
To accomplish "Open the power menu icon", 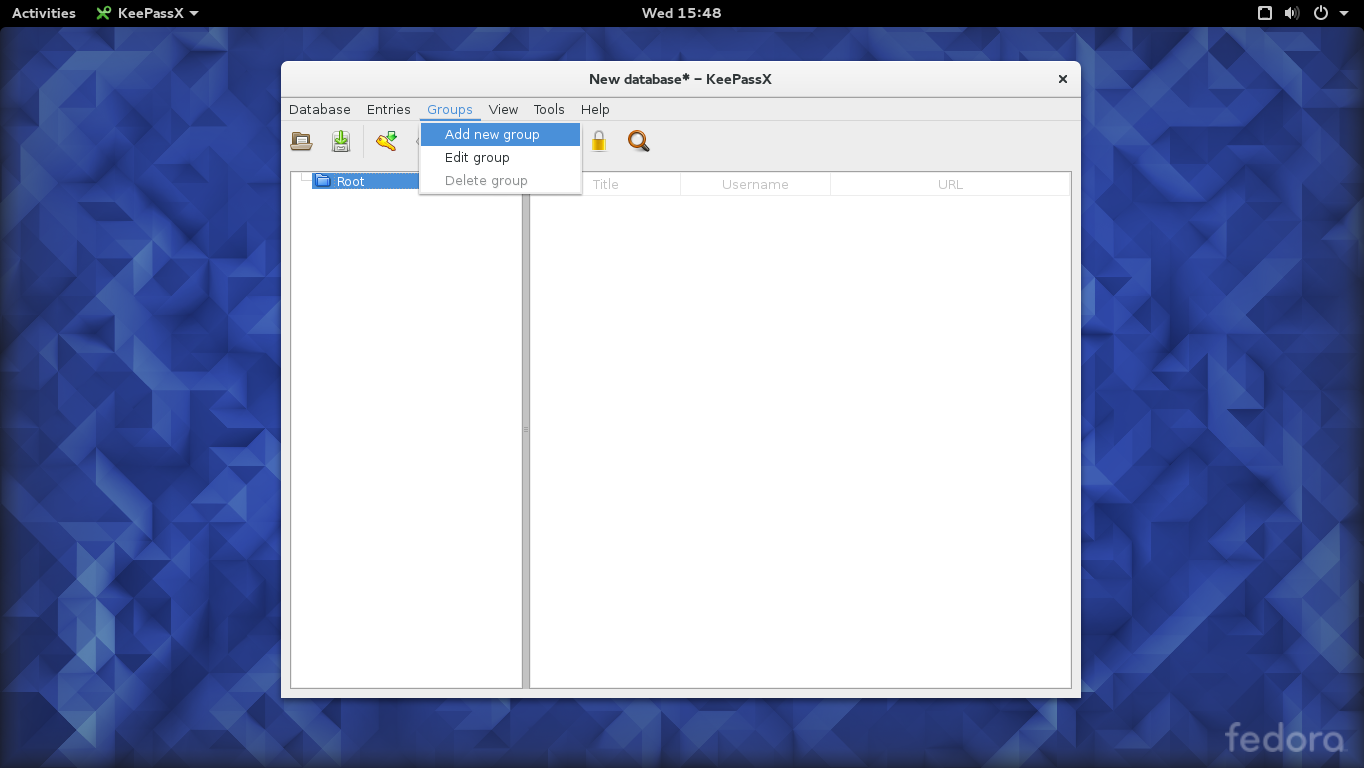I will click(1321, 13).
